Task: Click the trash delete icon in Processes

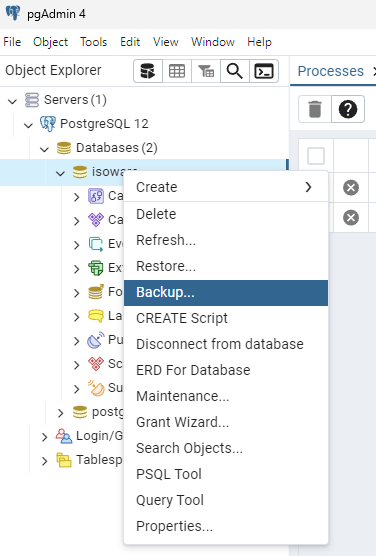Action: click(x=315, y=109)
